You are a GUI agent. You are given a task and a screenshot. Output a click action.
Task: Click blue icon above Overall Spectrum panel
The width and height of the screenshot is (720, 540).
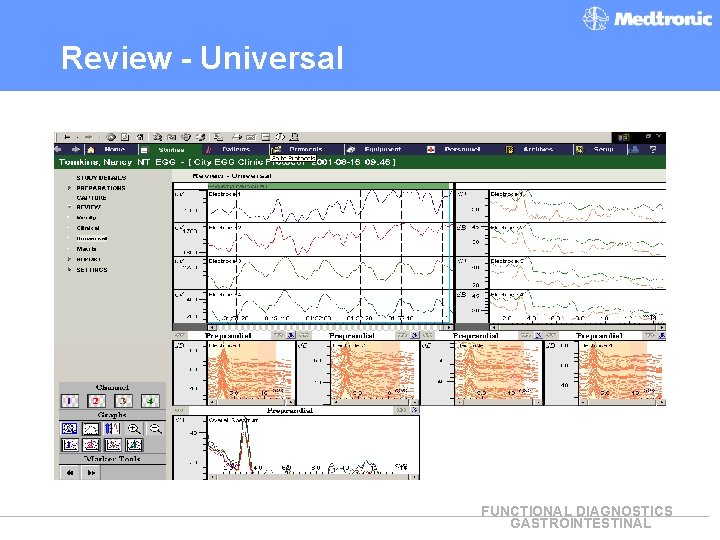click(x=415, y=410)
